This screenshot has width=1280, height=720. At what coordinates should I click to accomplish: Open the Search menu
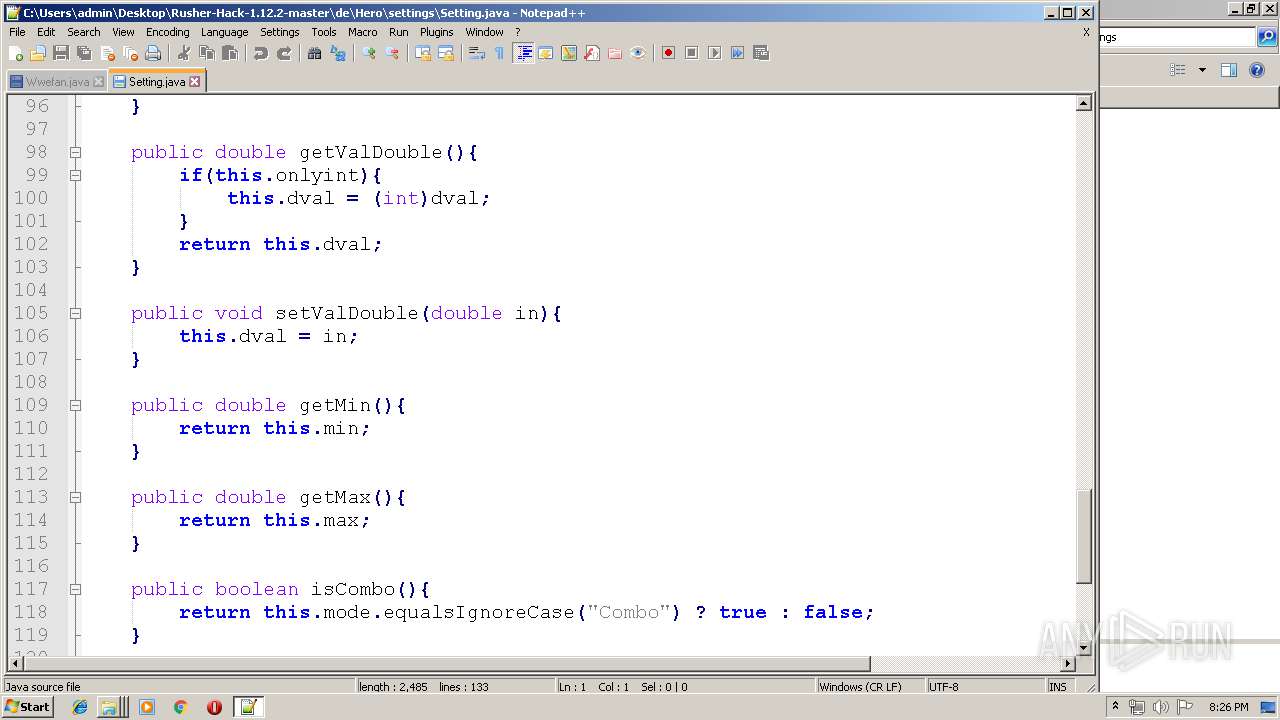84,32
